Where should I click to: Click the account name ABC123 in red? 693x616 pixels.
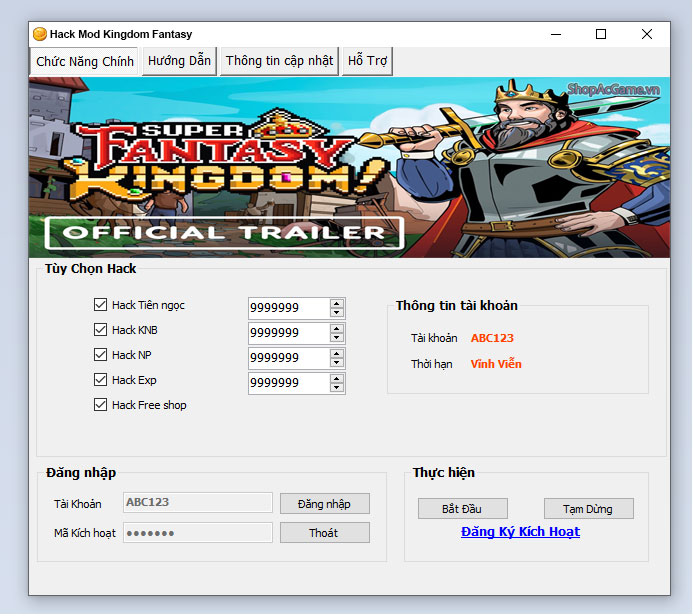point(492,338)
